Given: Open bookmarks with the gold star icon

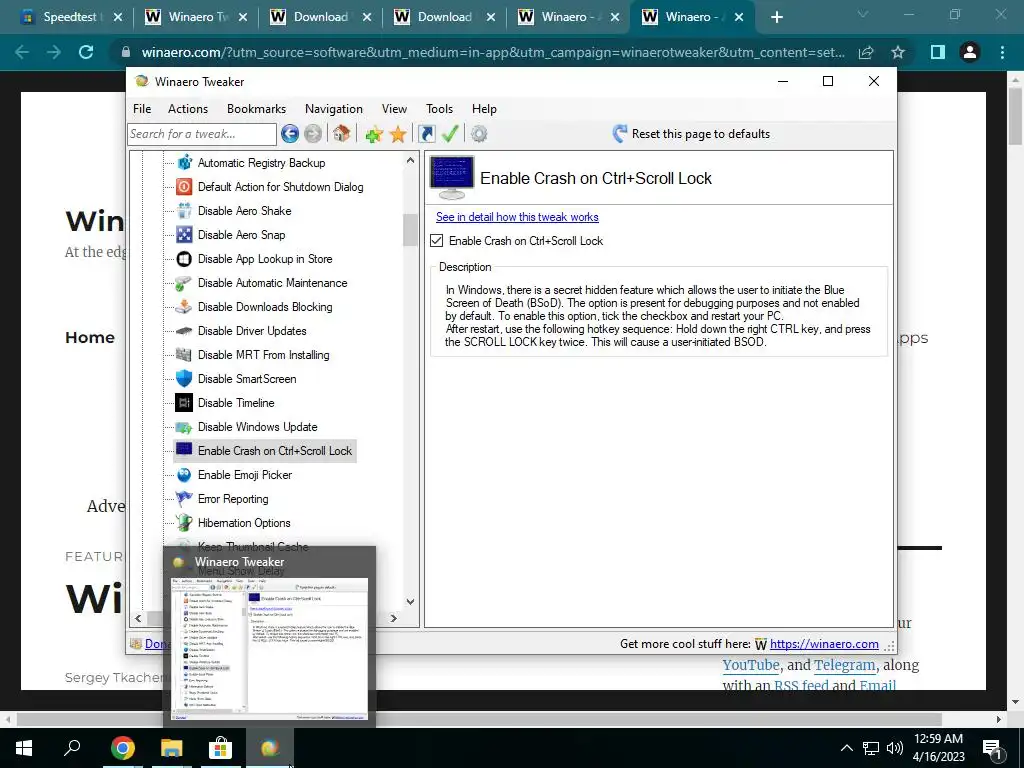Looking at the screenshot, I should (398, 134).
